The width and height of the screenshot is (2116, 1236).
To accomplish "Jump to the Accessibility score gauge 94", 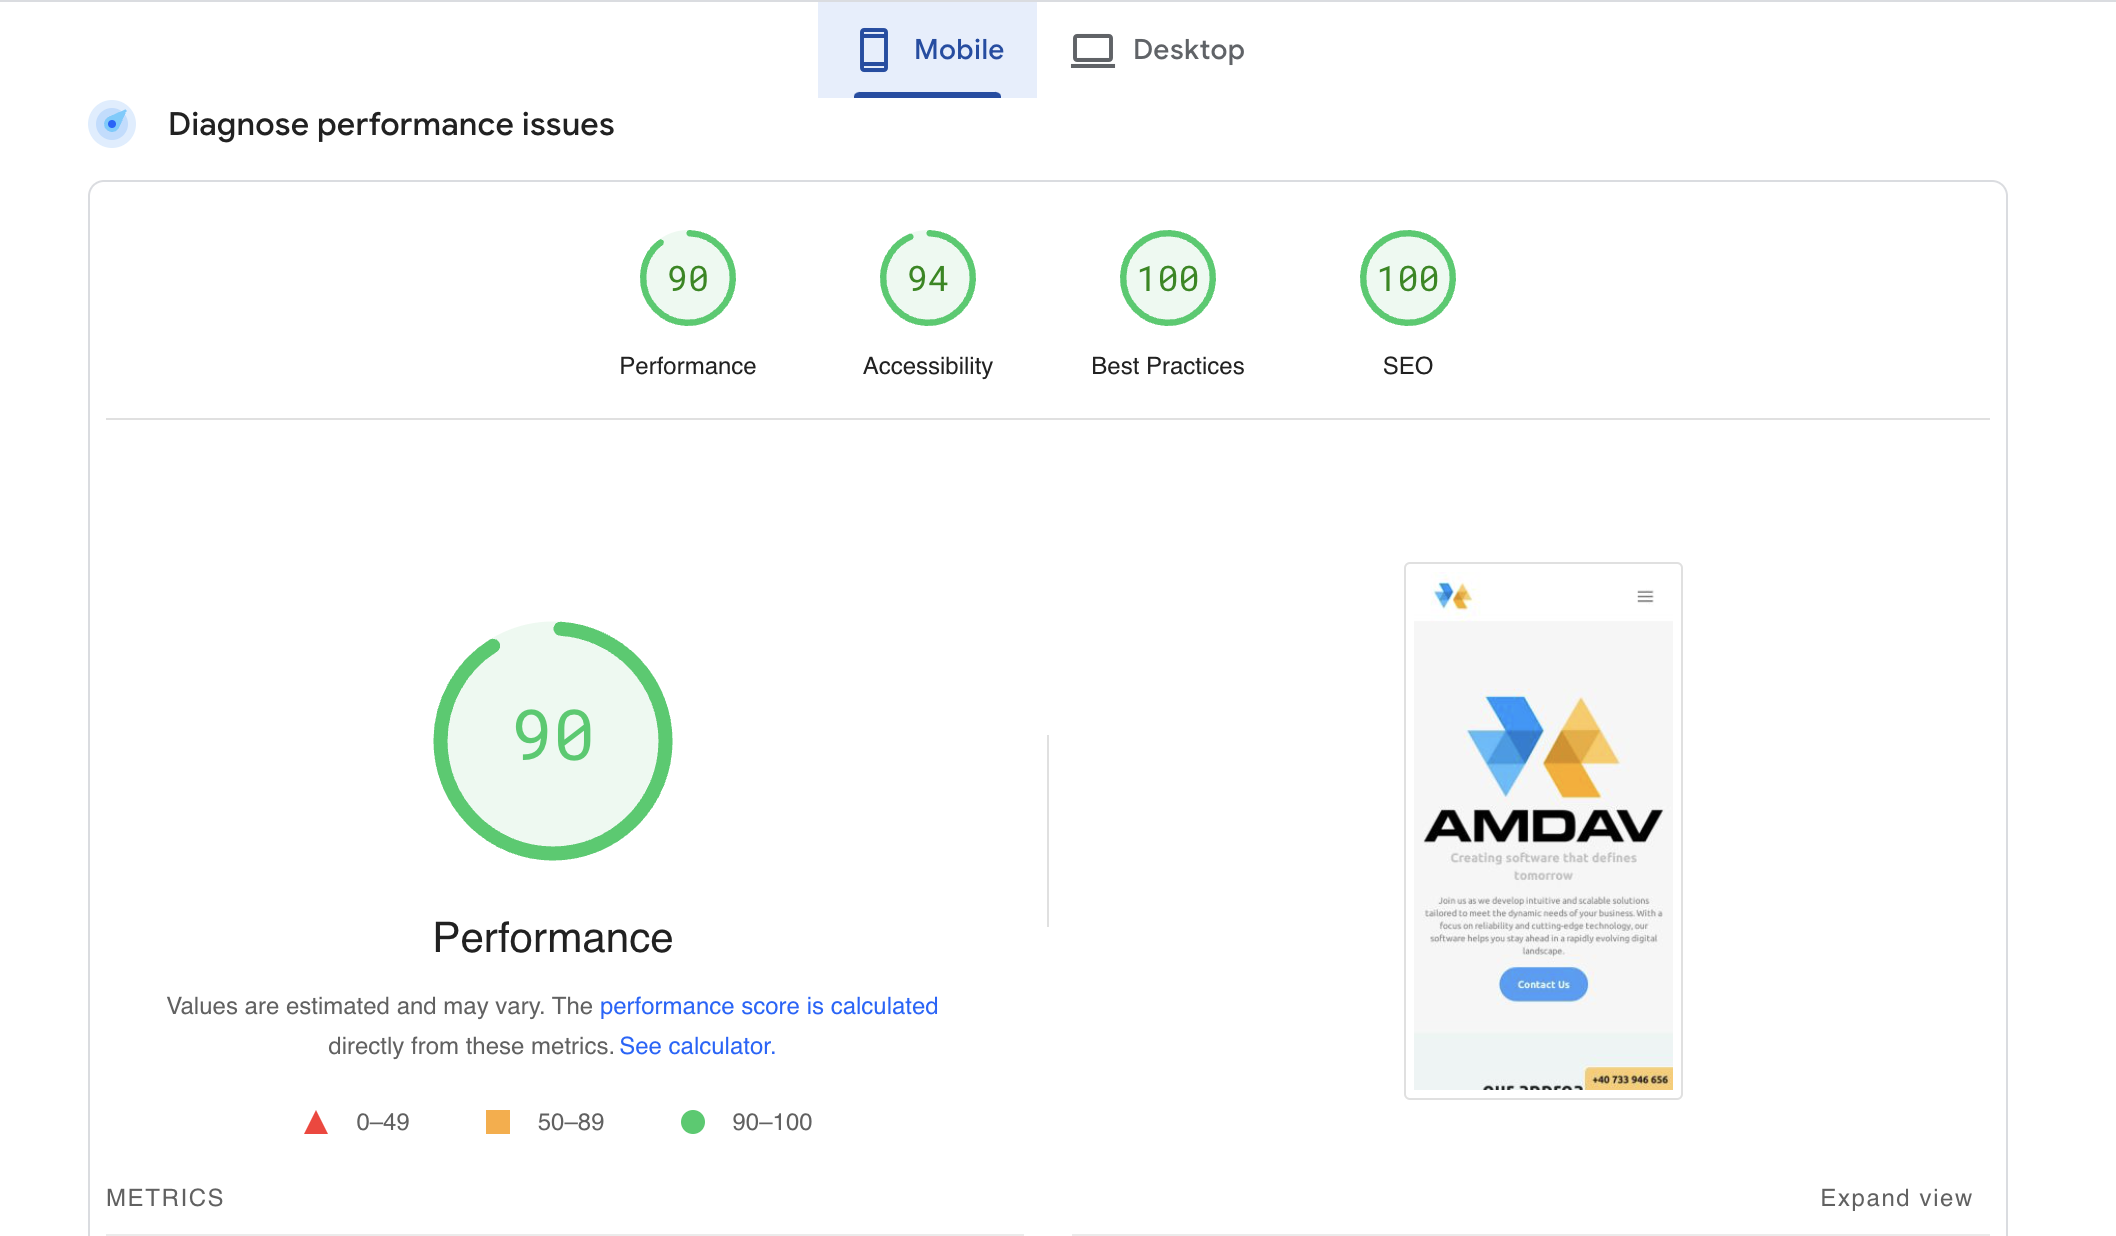I will pos(927,278).
